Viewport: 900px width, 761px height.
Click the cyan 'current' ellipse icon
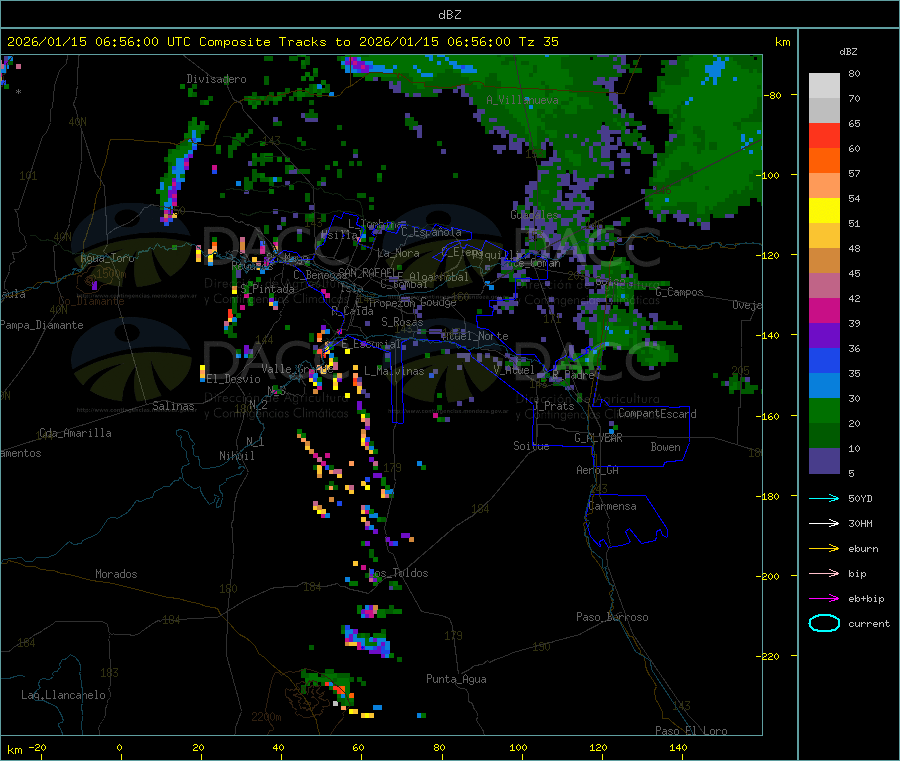824,624
